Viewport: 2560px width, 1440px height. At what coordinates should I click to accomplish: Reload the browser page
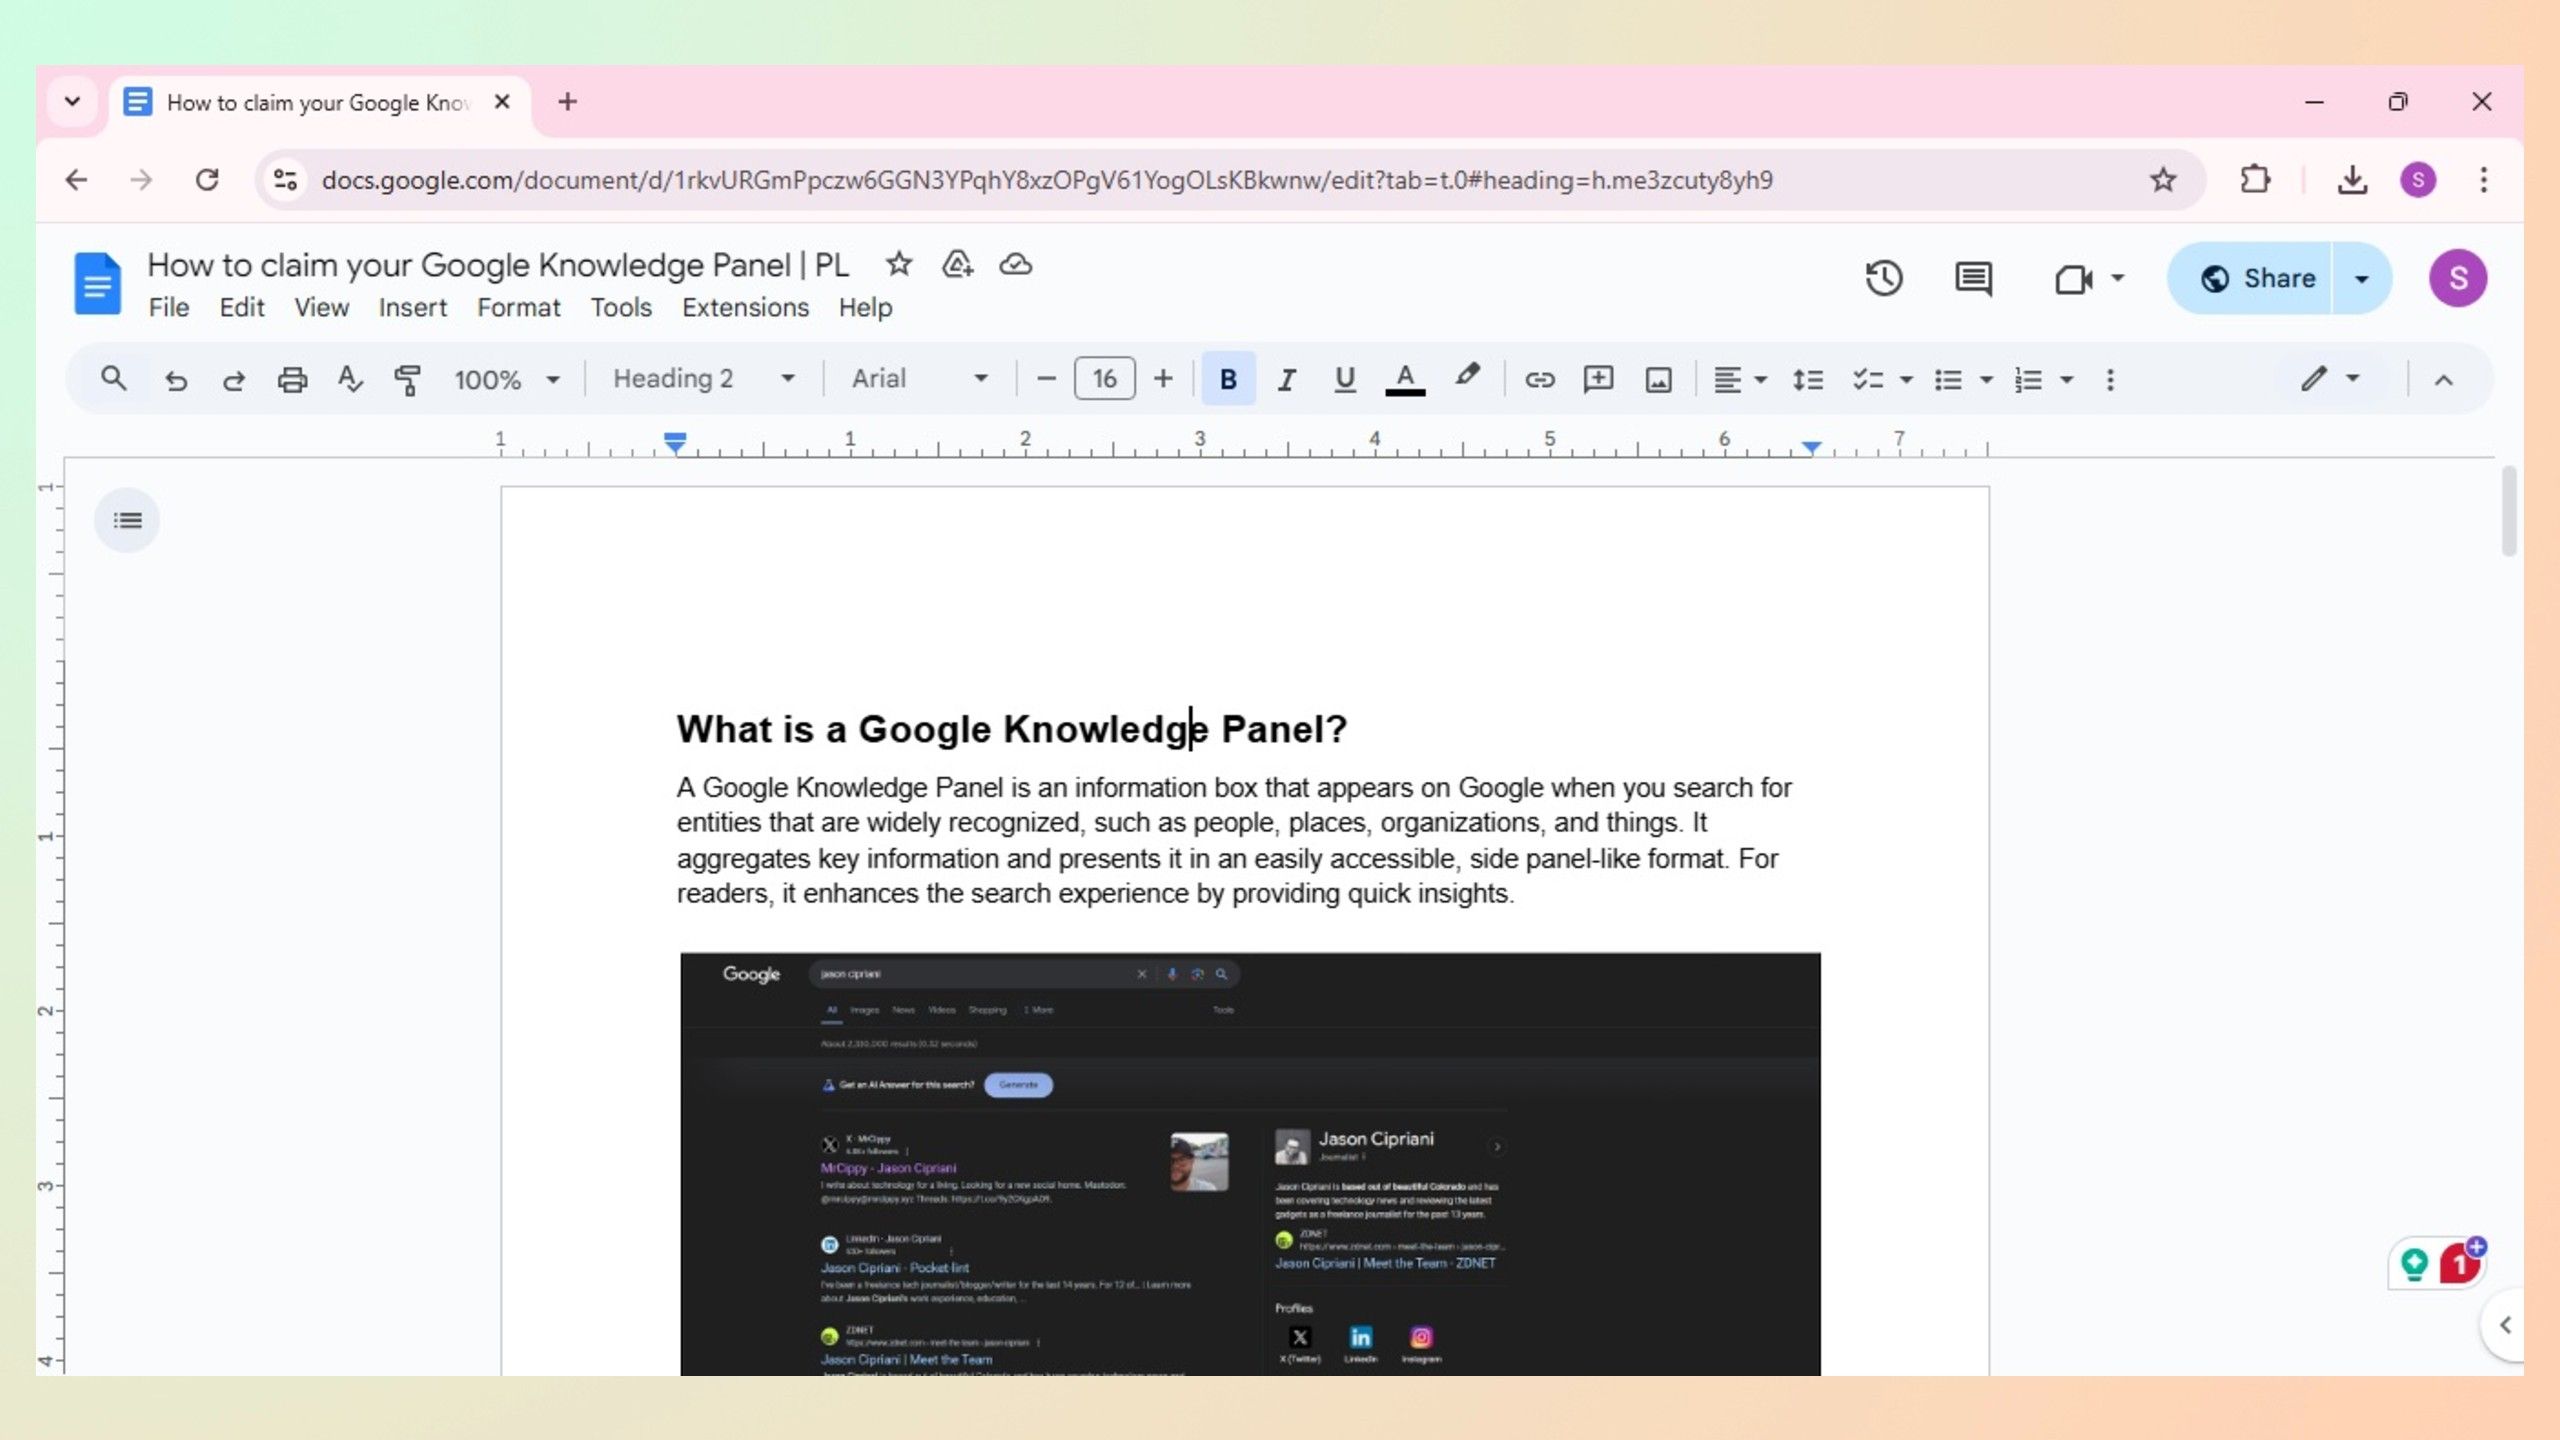point(207,180)
